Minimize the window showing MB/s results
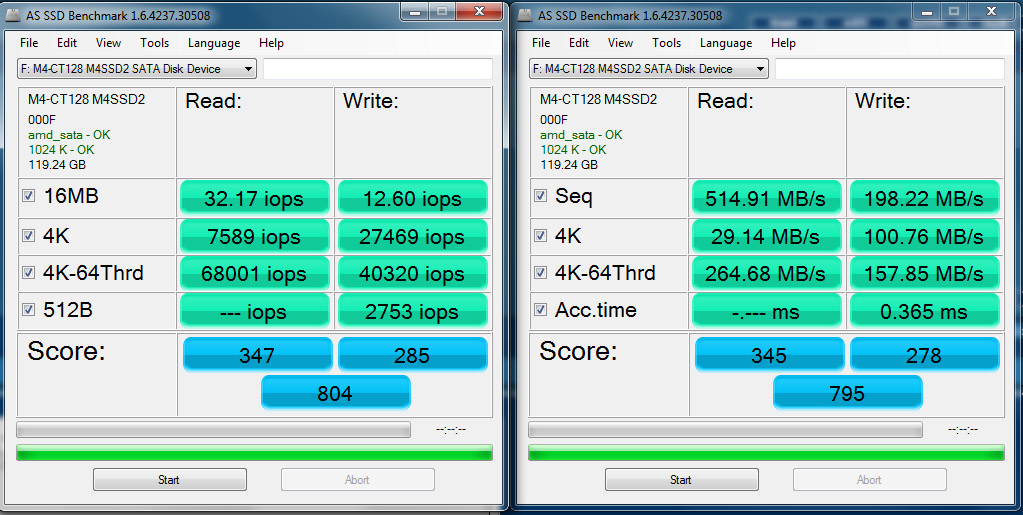 tap(923, 11)
